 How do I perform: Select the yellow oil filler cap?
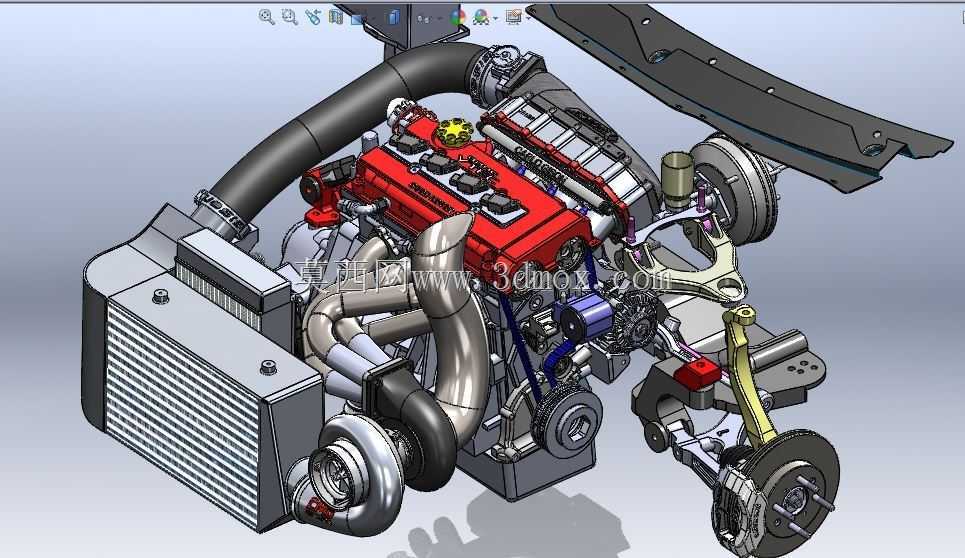pyautogui.click(x=455, y=130)
